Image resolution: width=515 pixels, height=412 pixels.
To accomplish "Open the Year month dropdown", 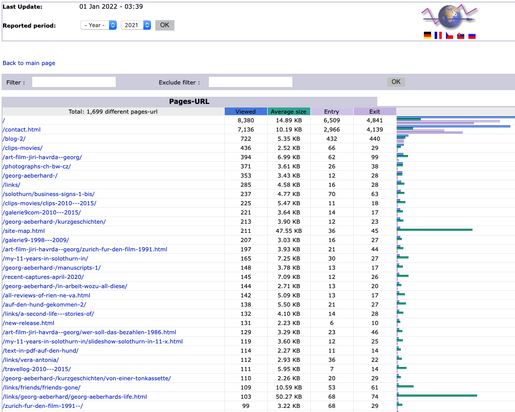I will tap(98, 25).
